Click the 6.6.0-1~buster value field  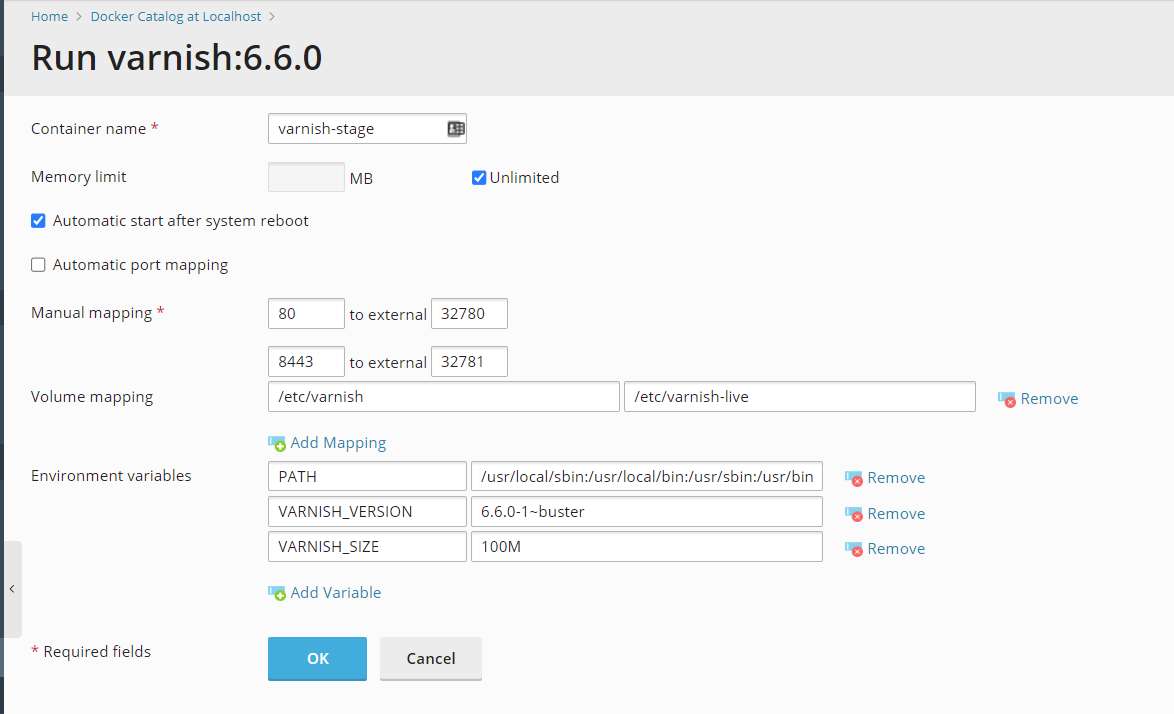647,511
